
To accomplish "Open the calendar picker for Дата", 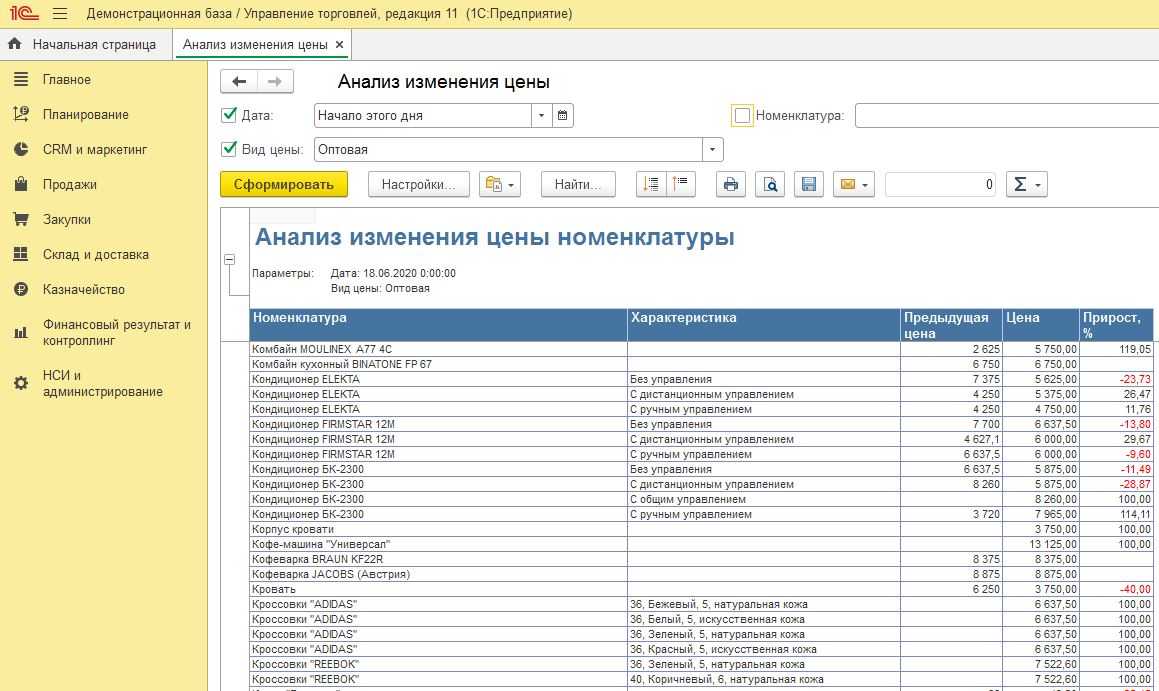I will pyautogui.click(x=562, y=115).
